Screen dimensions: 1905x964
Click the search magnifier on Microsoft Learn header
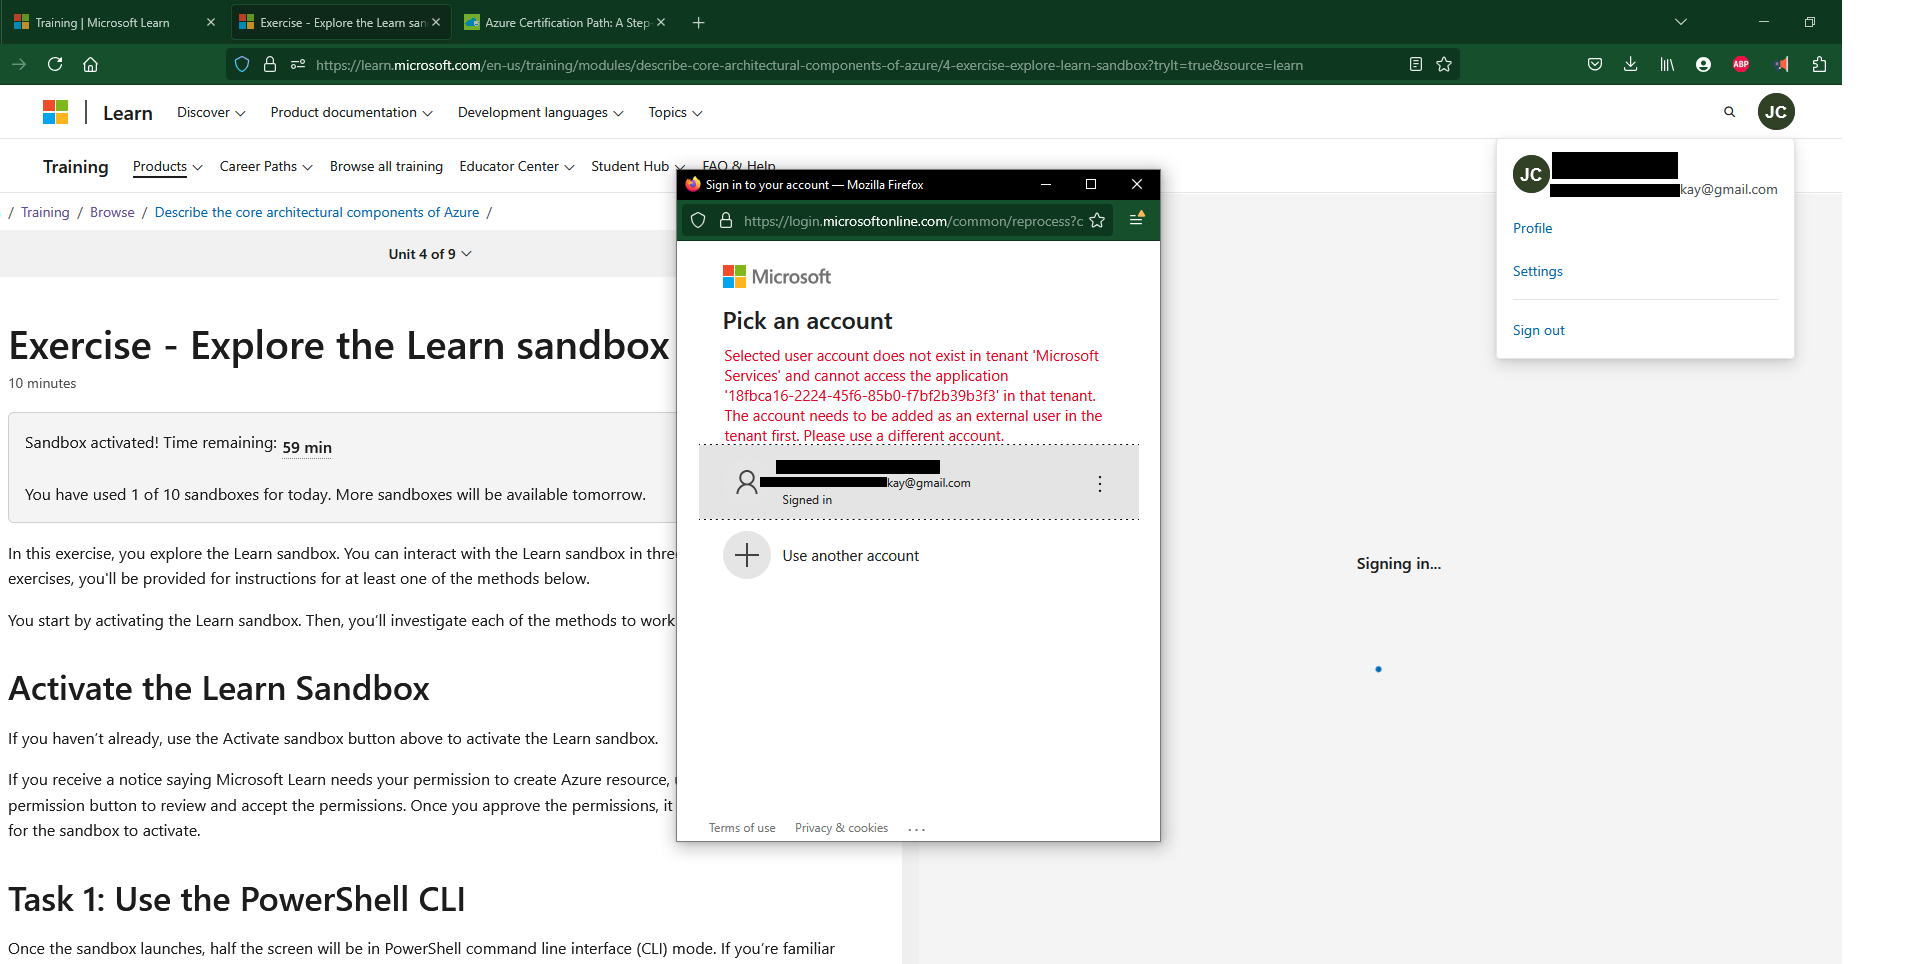[x=1729, y=112]
